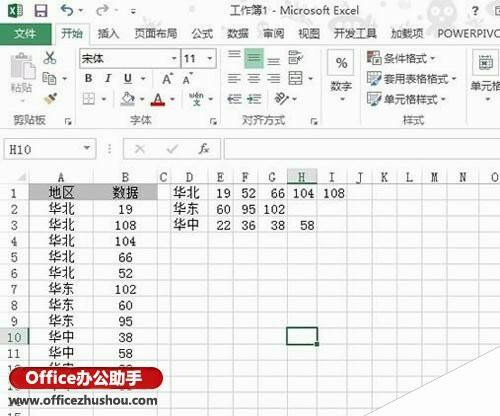Select row 10 header
This screenshot has height=416, width=500.
[x=14, y=337]
